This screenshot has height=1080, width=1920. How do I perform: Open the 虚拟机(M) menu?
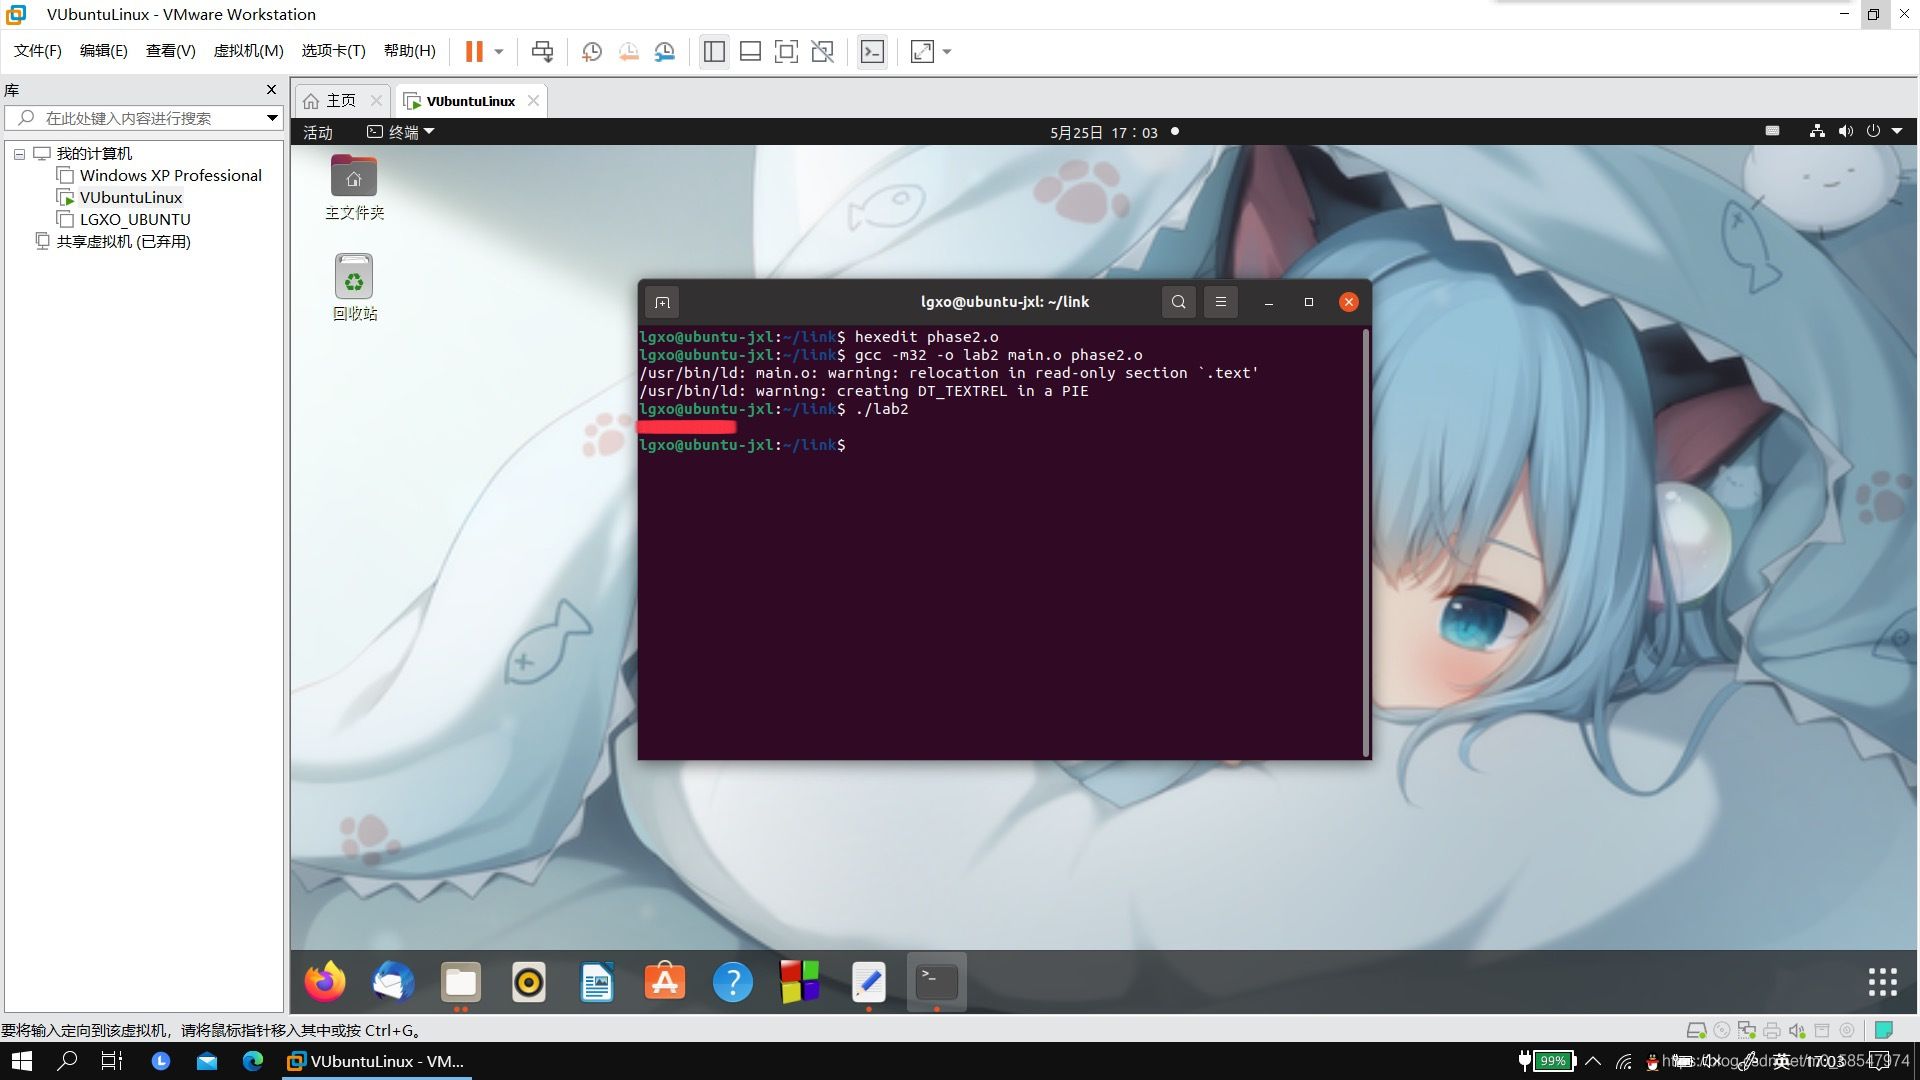coord(249,51)
